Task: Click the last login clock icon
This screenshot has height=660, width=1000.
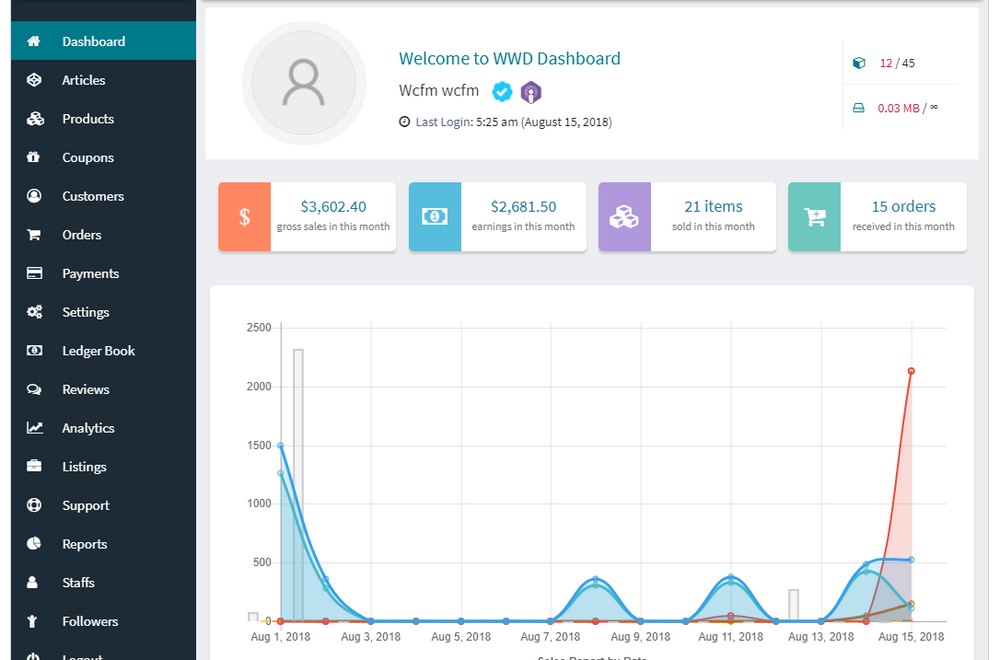Action: (x=404, y=122)
